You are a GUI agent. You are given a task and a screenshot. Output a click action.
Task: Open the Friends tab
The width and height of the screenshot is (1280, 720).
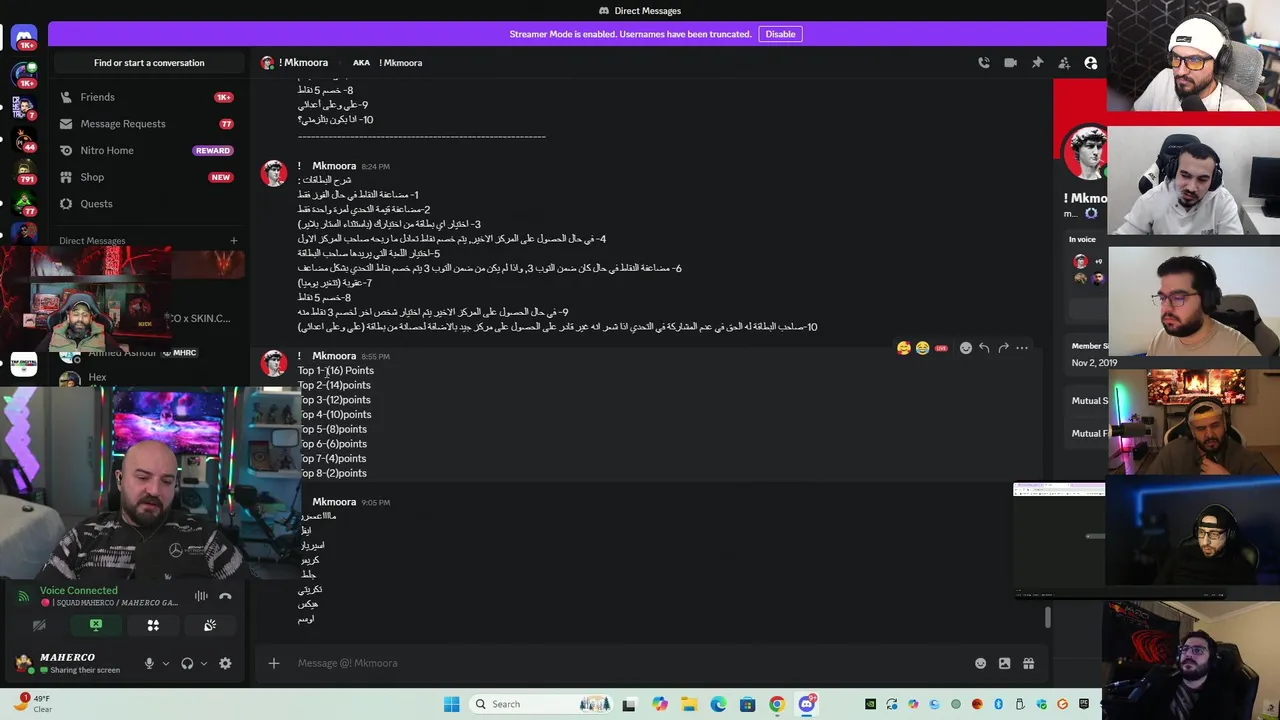[x=149, y=97]
